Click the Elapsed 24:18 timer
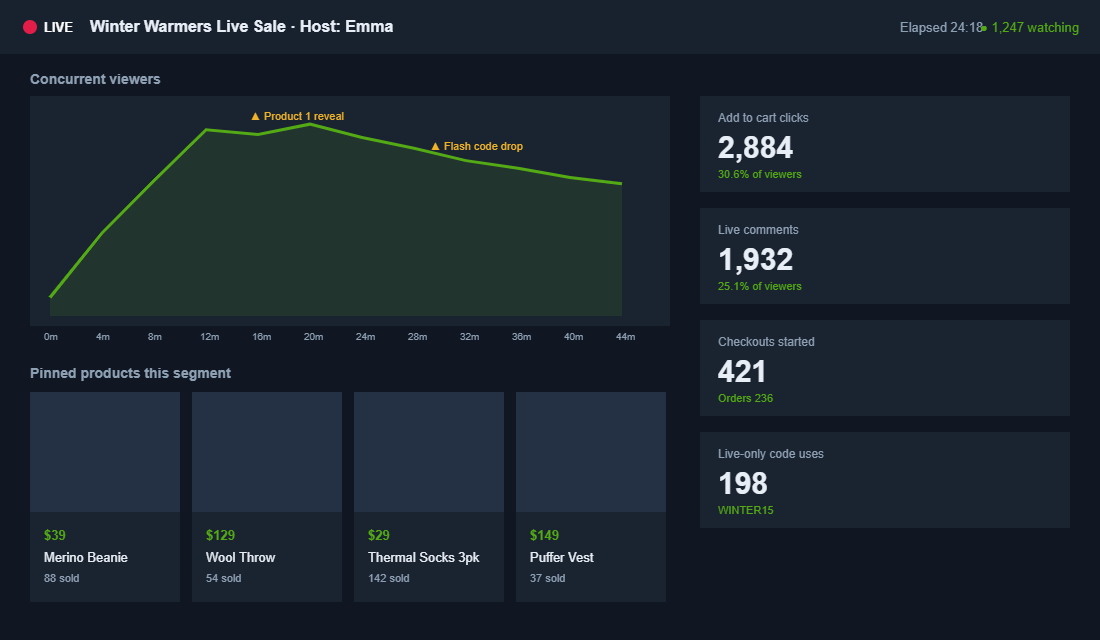 click(x=941, y=27)
